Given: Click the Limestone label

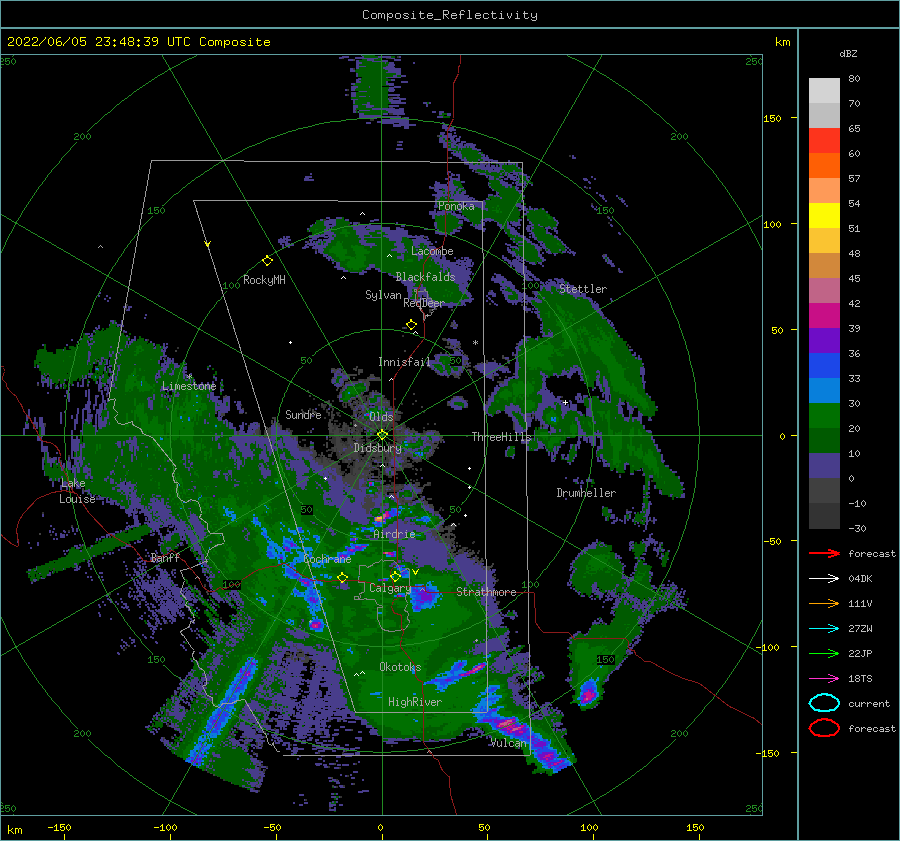Looking at the screenshot, I should coord(189,386).
